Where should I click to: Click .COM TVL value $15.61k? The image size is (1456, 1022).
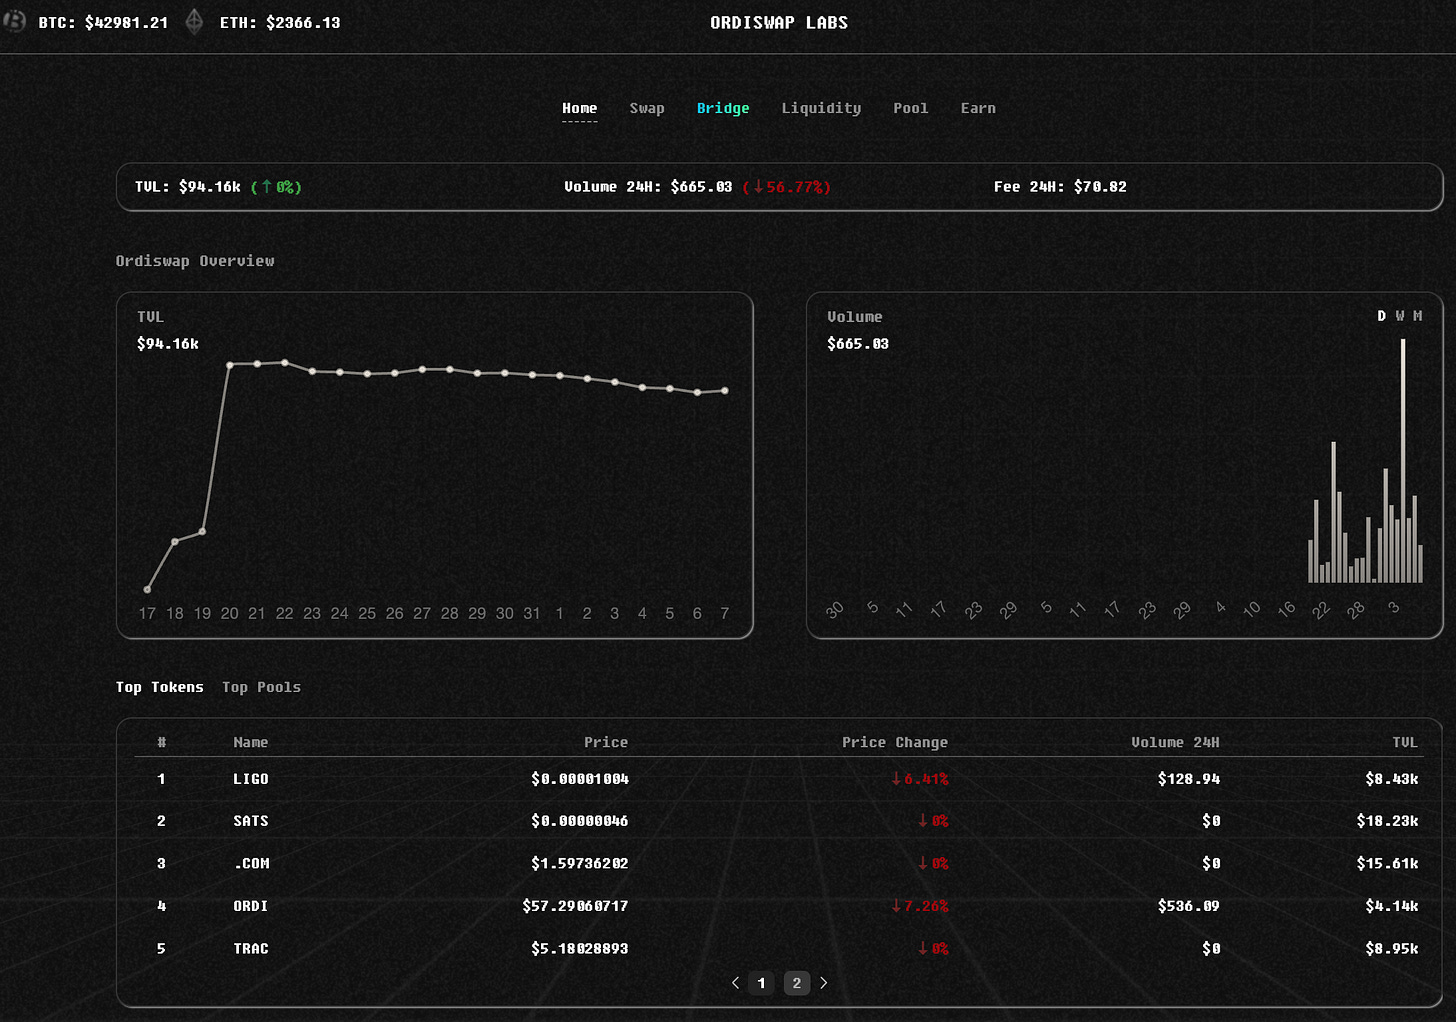pos(1387,863)
